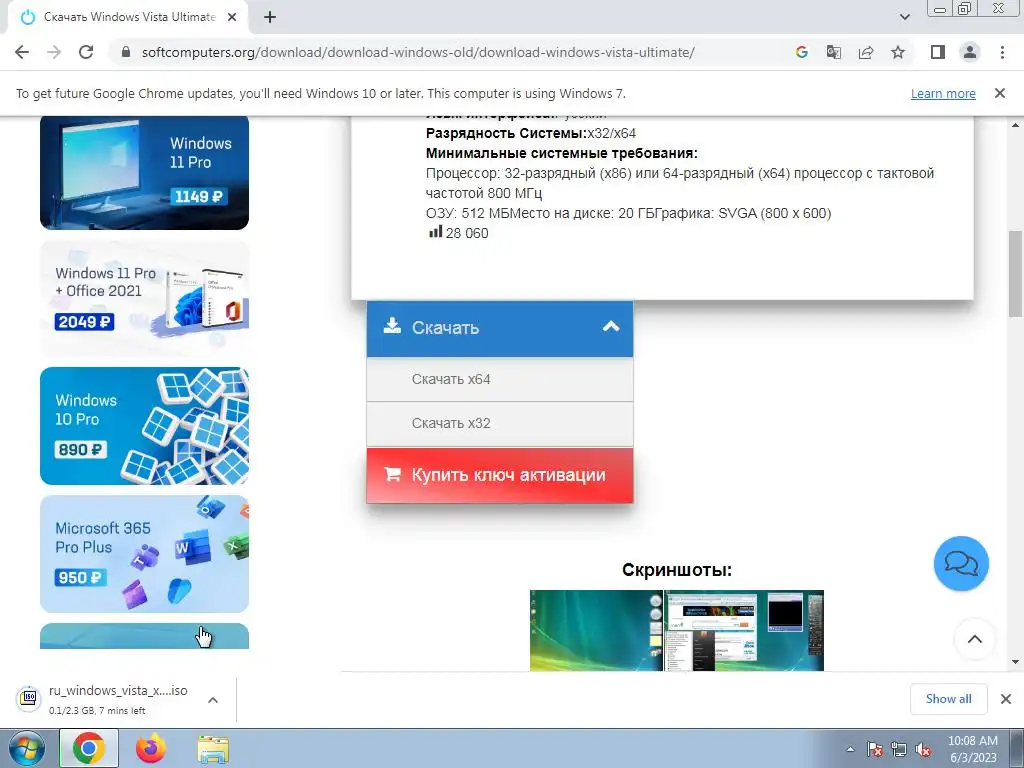Expand the download item options chevron

coord(213,700)
